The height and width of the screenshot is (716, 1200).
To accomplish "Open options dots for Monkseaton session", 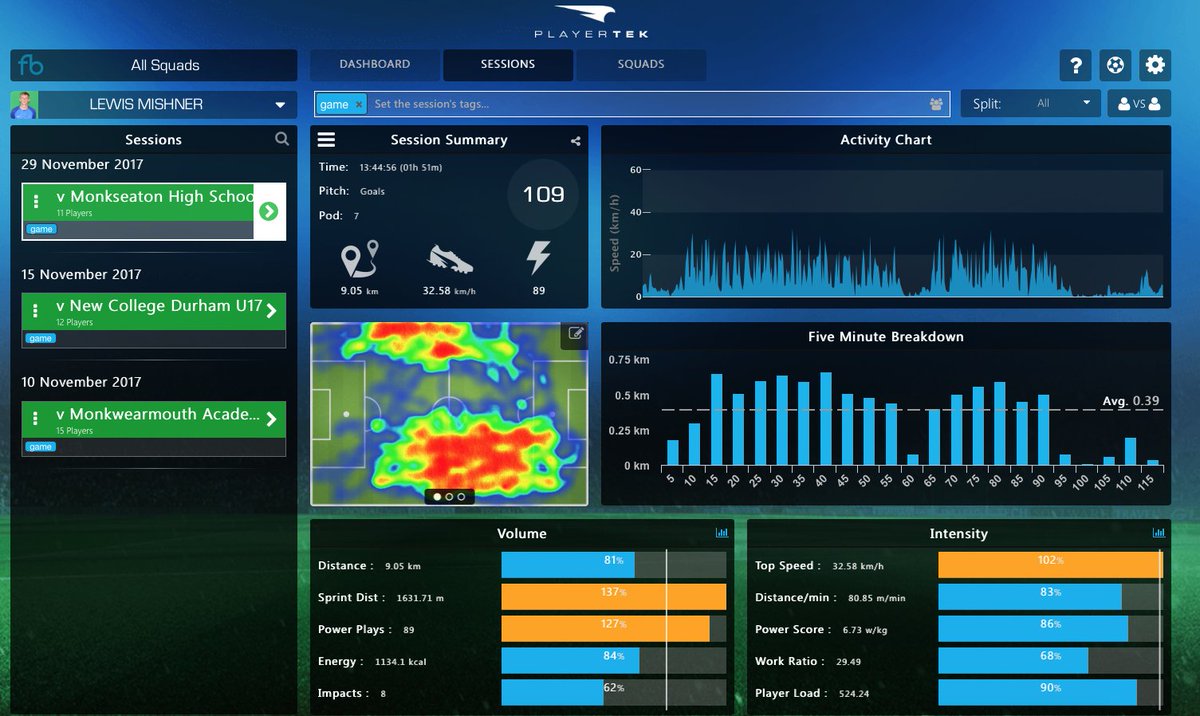I will click(x=36, y=201).
